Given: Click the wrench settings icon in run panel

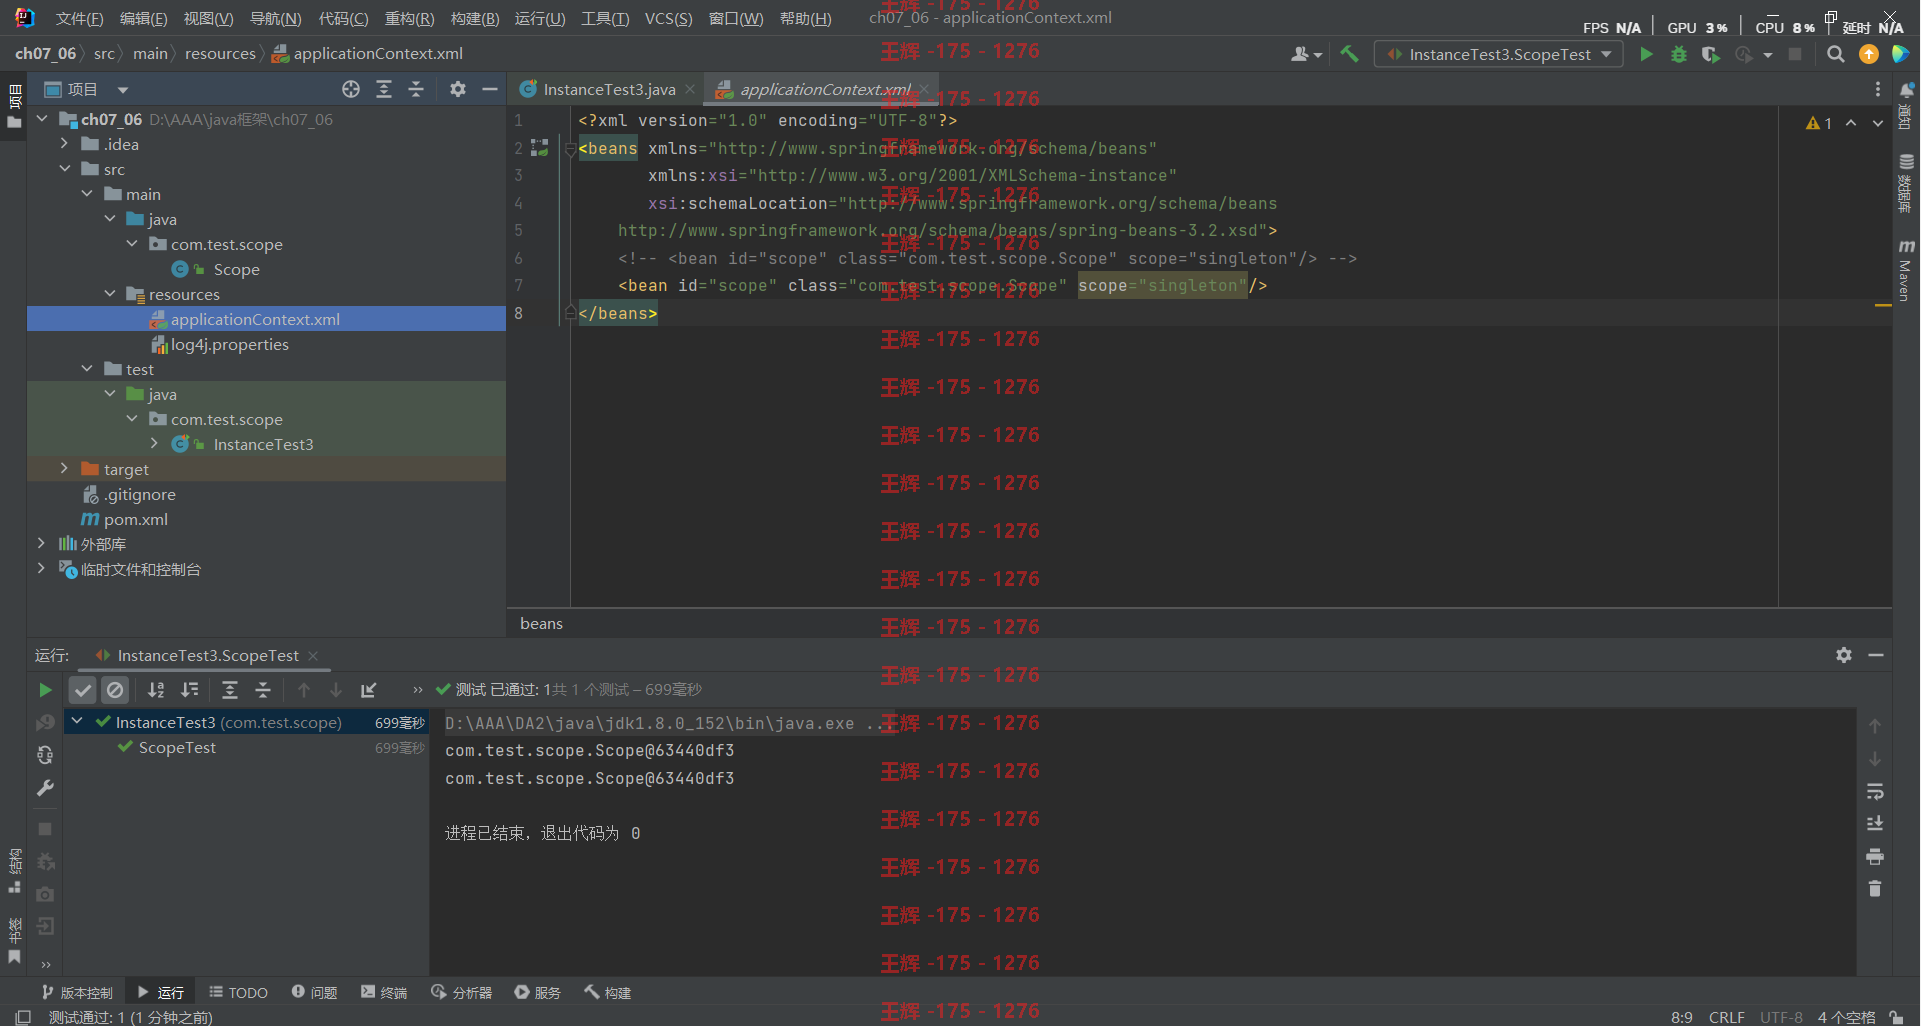Looking at the screenshot, I should 45,788.
